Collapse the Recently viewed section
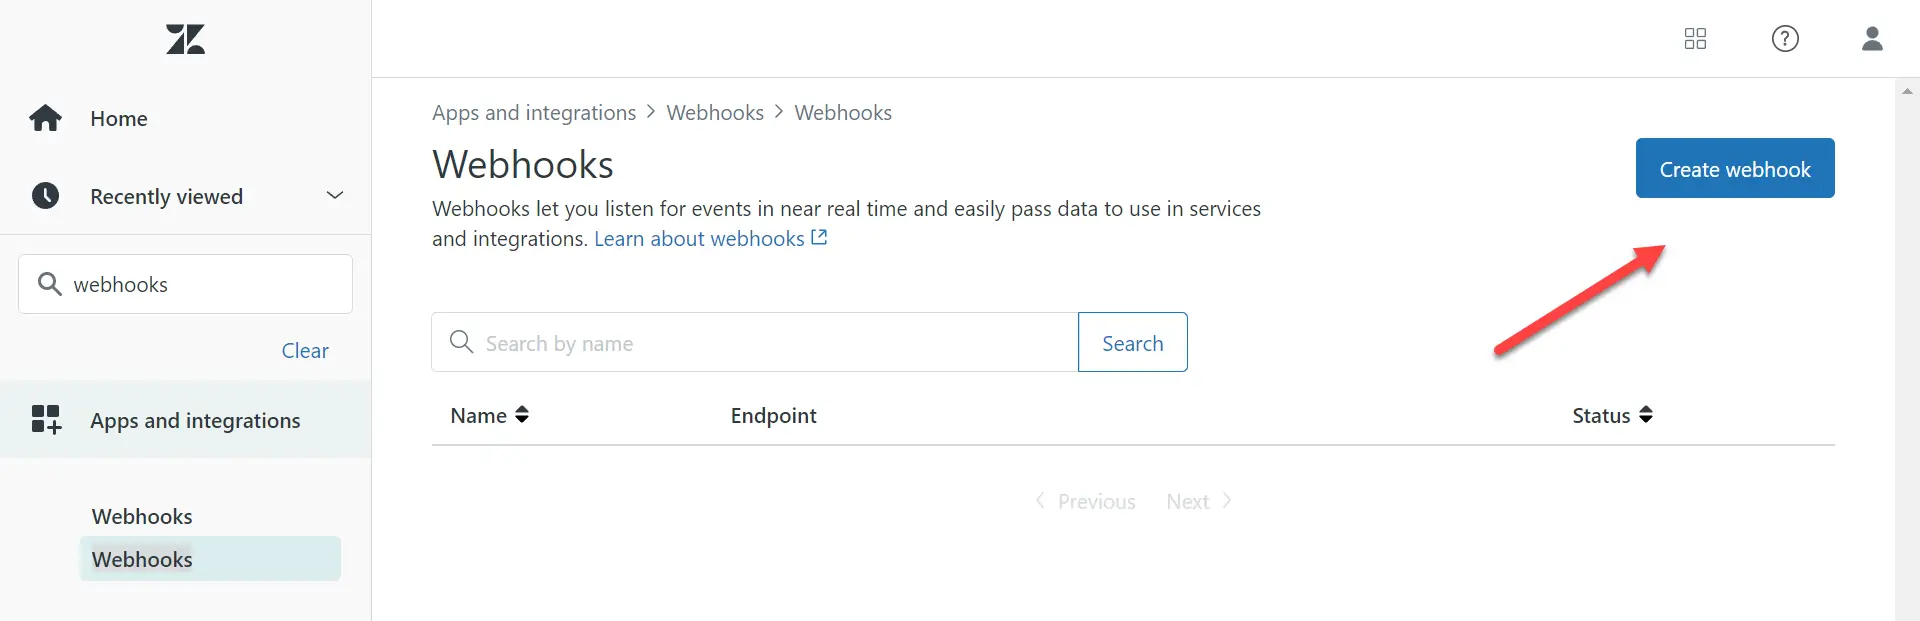 point(334,195)
